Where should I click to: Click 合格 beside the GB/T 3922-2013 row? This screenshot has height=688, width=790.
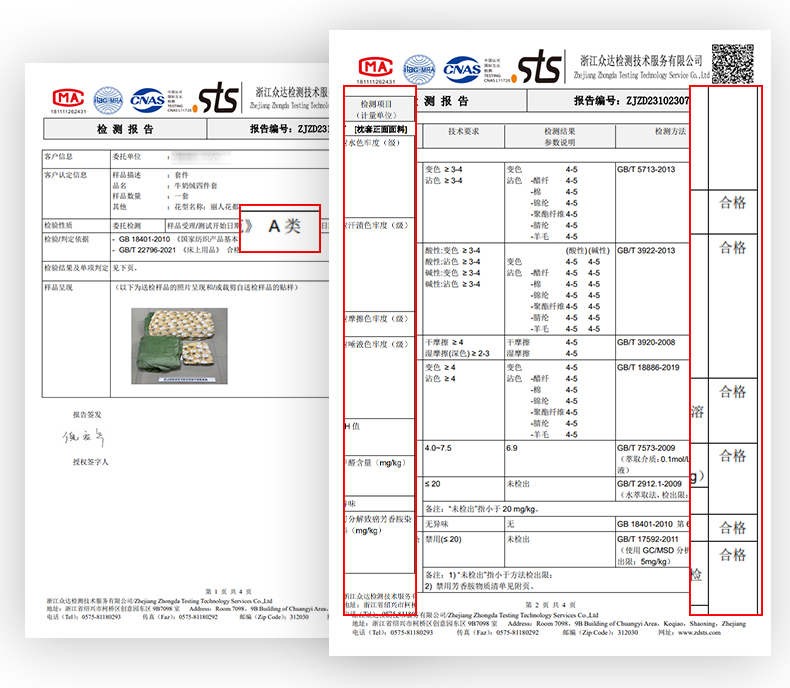point(733,247)
